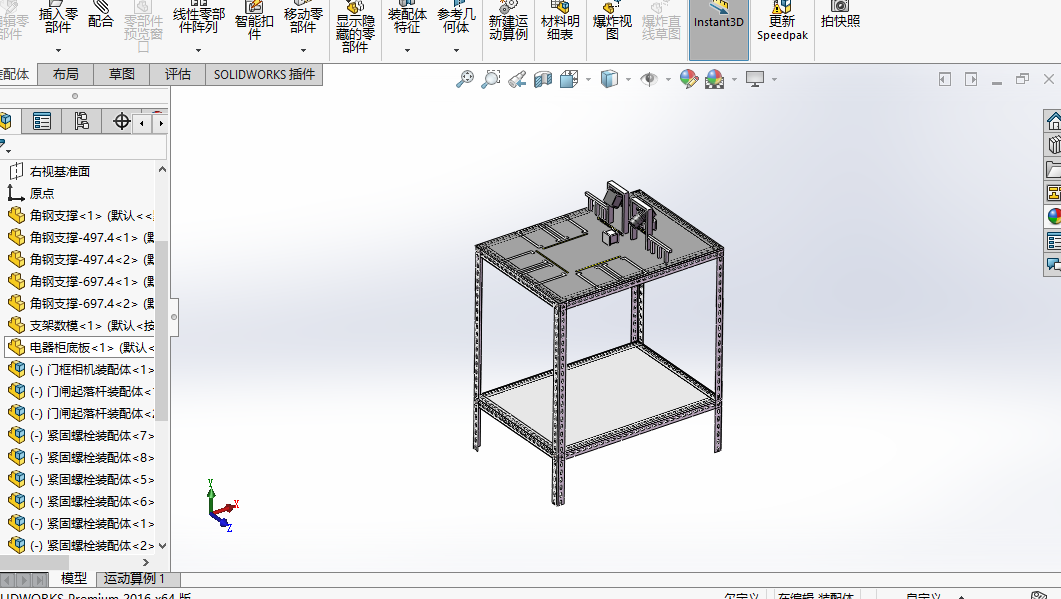Activate the Section View icon
Image resolution: width=1061 pixels, height=599 pixels.
point(543,79)
